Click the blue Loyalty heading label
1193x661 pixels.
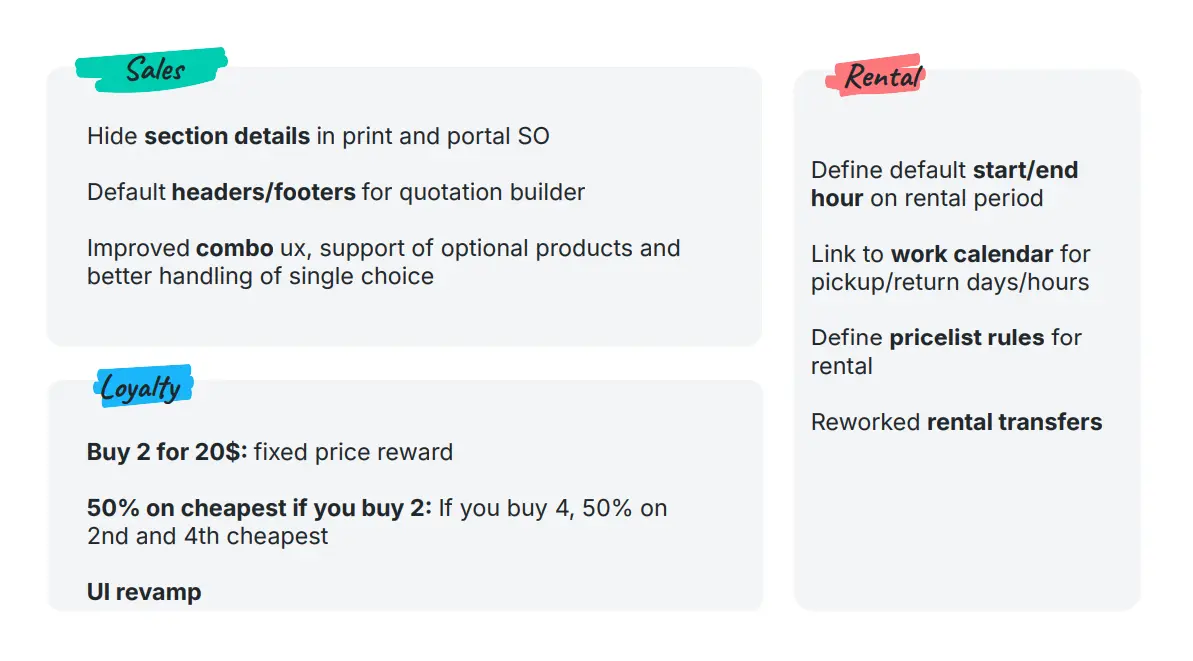[143, 387]
